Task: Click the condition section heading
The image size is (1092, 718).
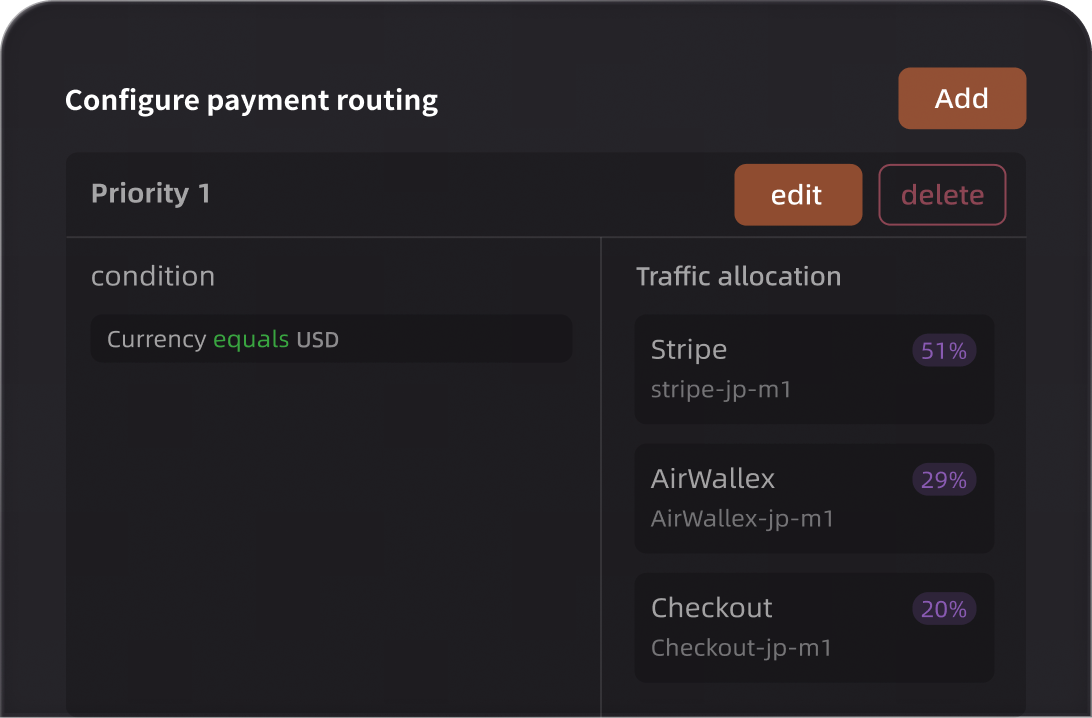Action: [x=153, y=276]
